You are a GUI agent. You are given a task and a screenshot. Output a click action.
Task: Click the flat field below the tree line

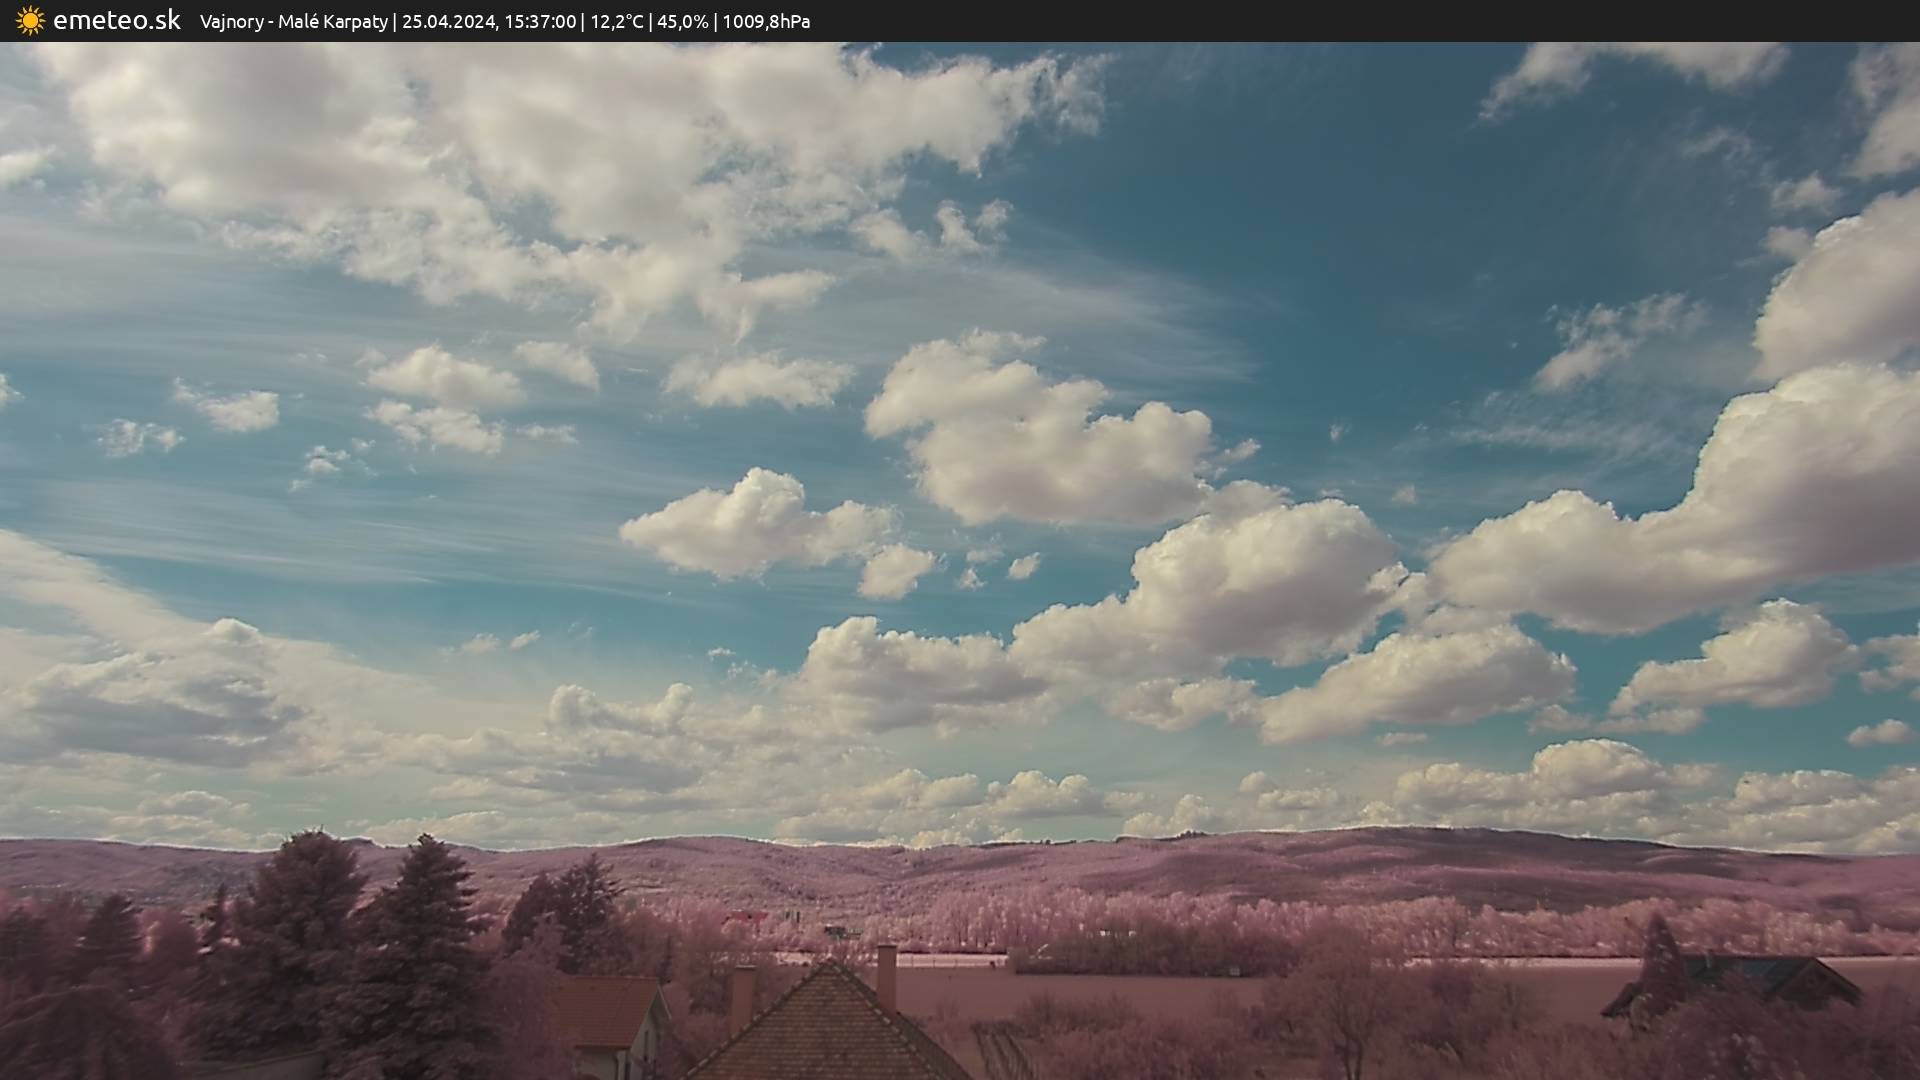(x=1100, y=985)
